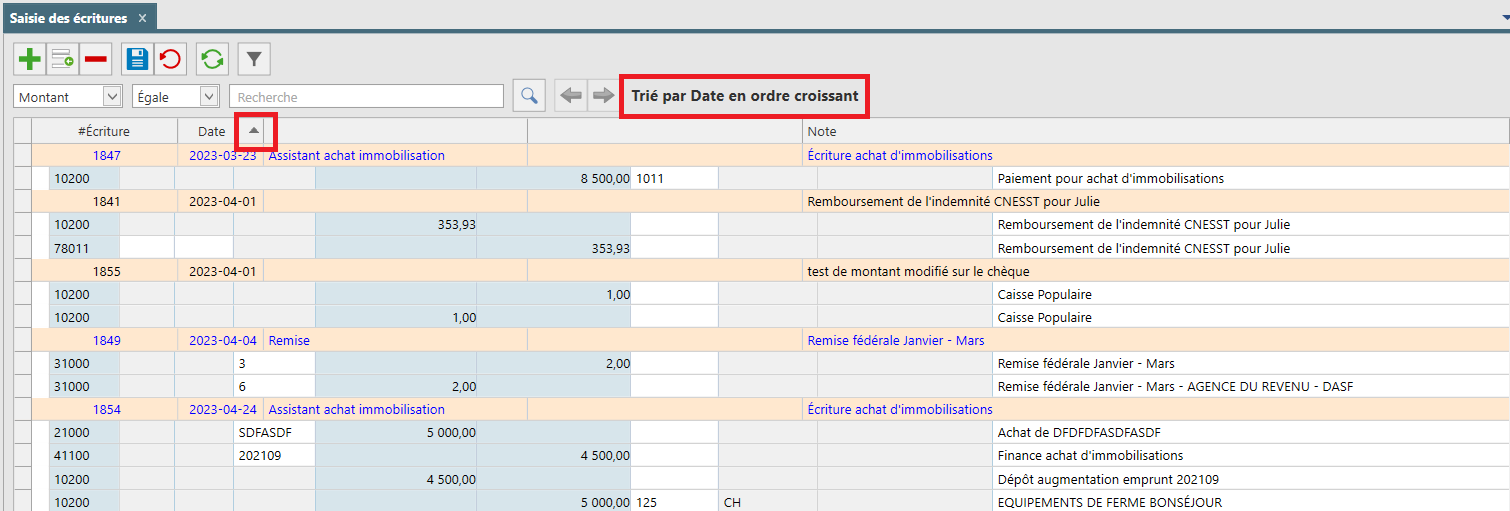Click note test de montant modifié sur le chèque

918,271
